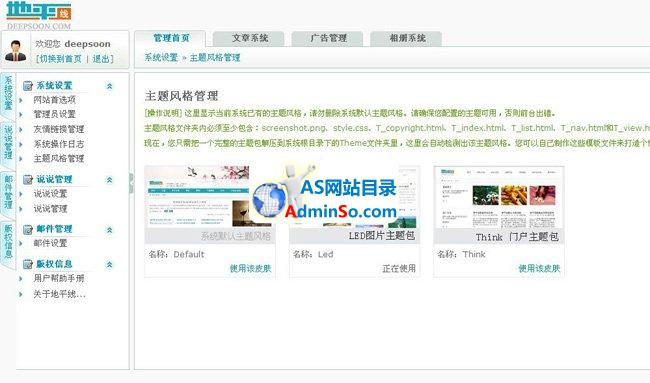
Task: Click the 名称: Led label
Action: click(x=313, y=255)
